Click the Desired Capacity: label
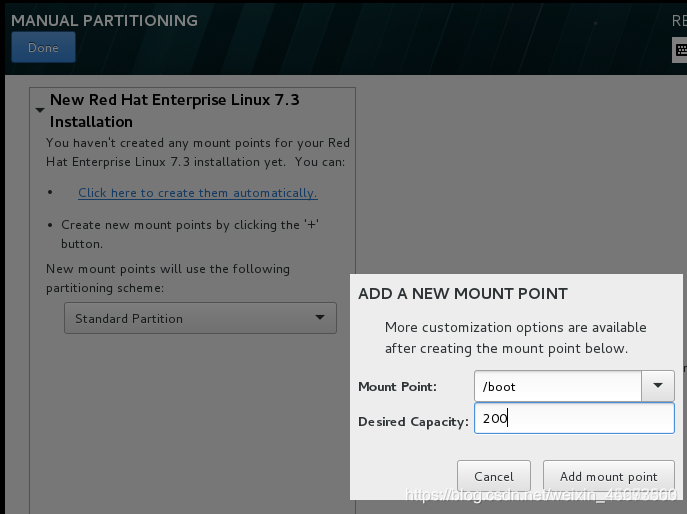The width and height of the screenshot is (687, 514). (413, 422)
